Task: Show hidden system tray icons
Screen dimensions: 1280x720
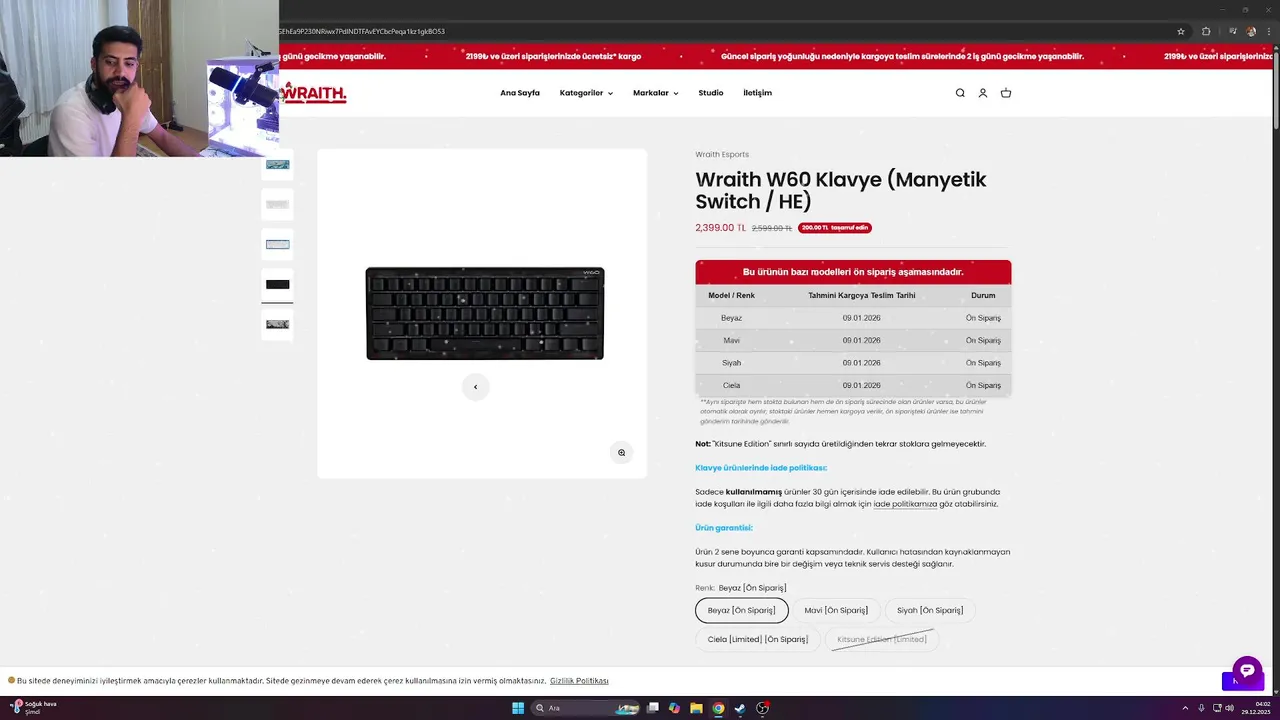Action: (x=1185, y=708)
